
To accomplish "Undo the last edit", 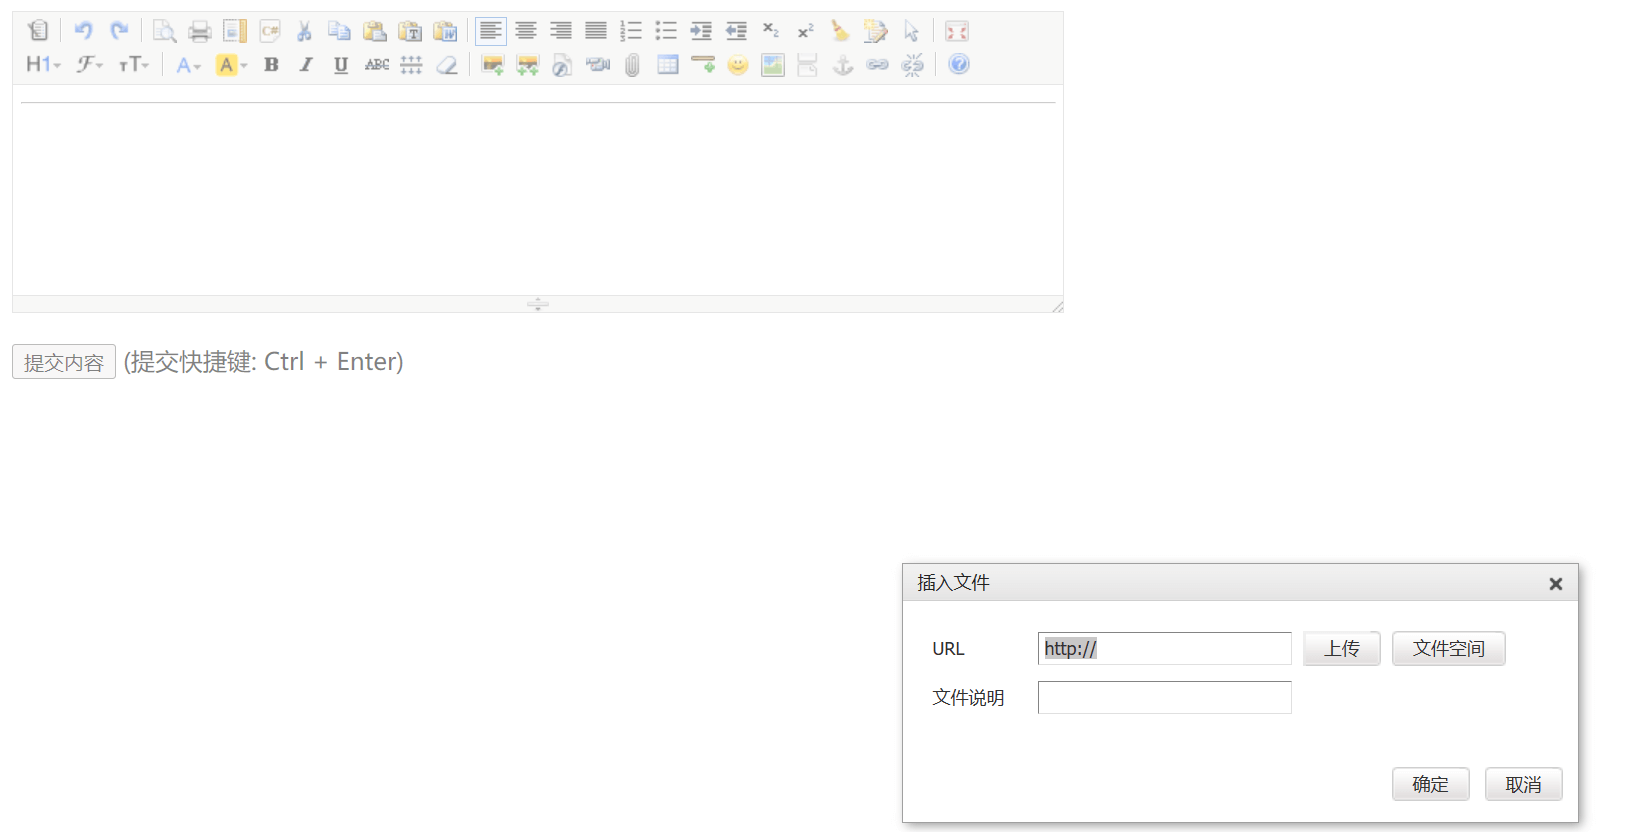I will [84, 31].
